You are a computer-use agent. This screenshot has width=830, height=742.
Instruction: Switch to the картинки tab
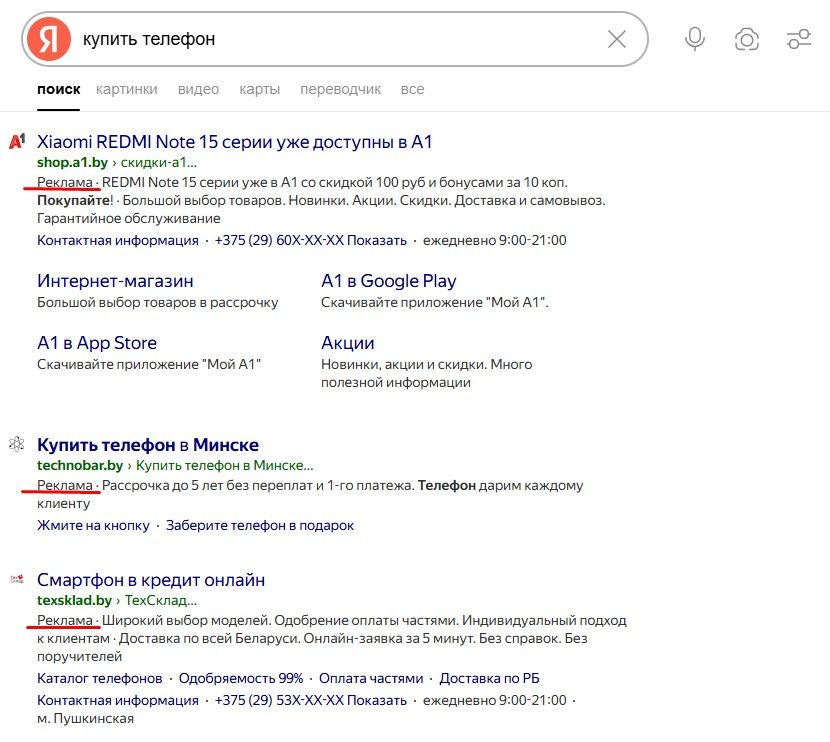click(x=126, y=89)
